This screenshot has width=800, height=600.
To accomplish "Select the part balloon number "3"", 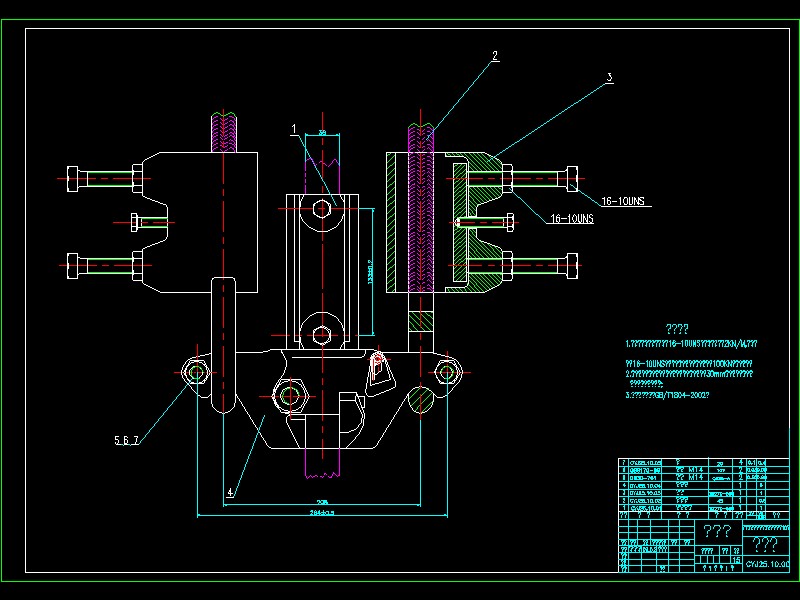I will [609, 78].
